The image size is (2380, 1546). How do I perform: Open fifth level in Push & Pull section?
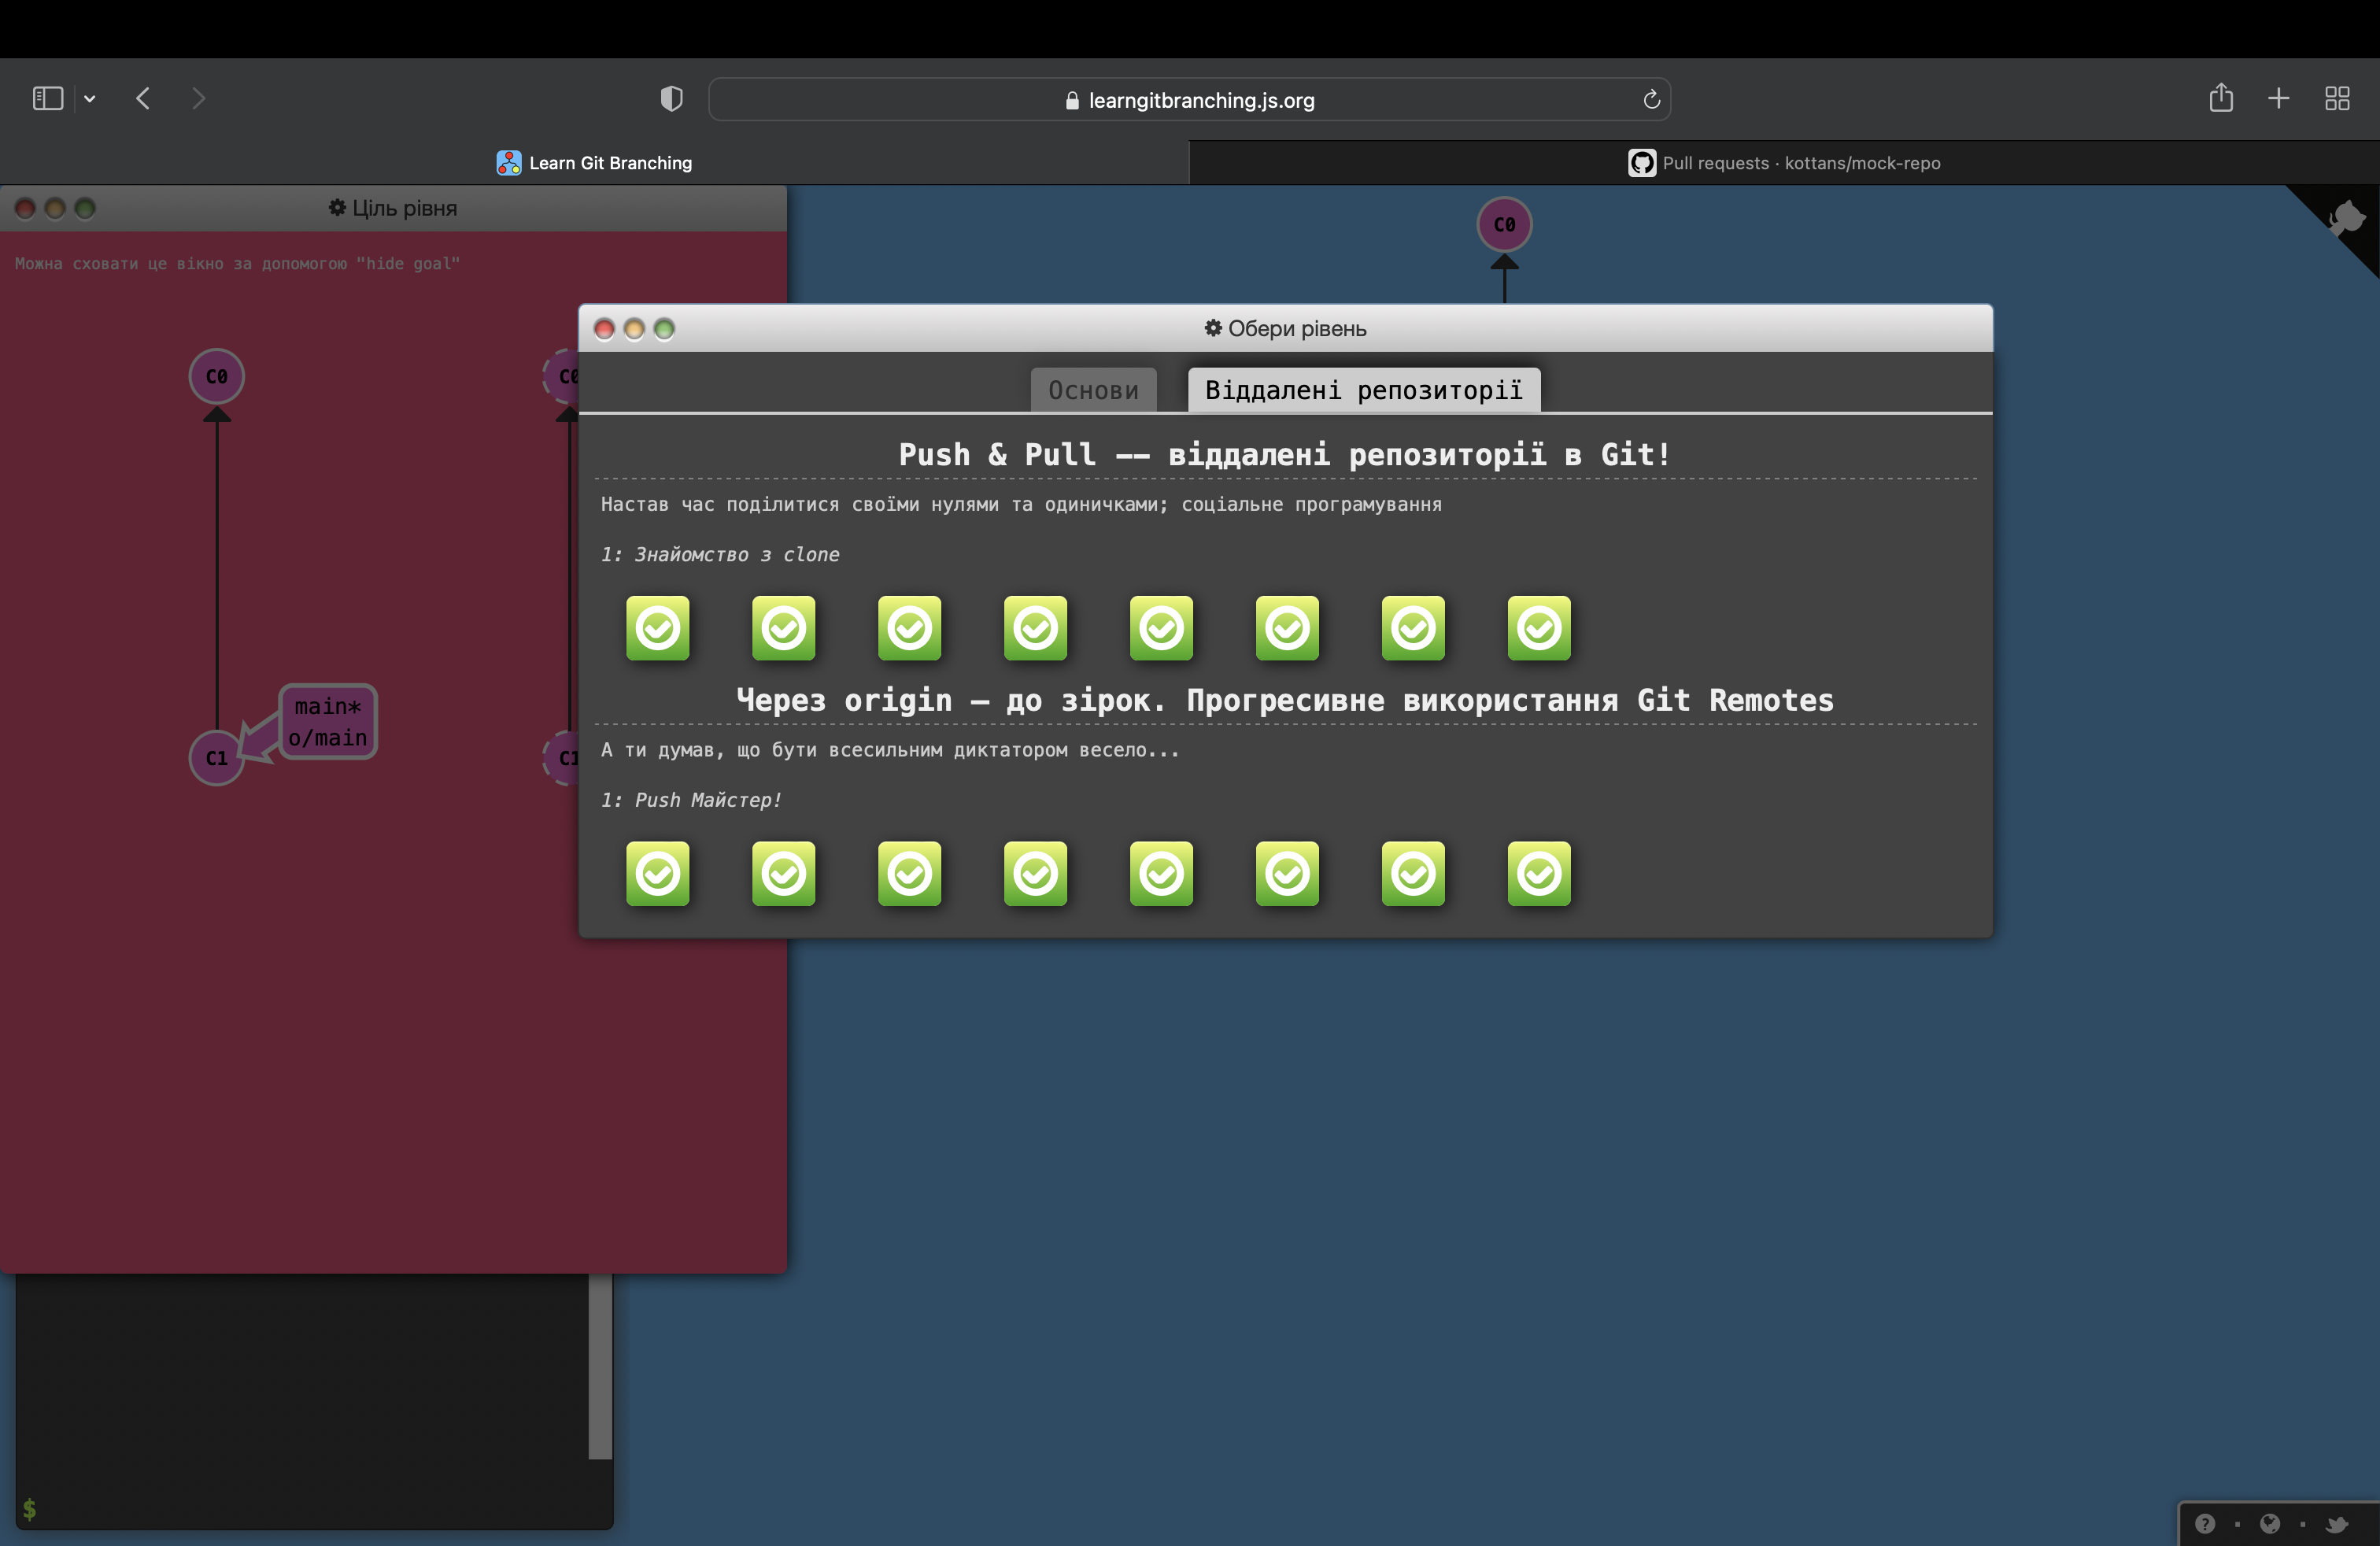coord(1161,628)
